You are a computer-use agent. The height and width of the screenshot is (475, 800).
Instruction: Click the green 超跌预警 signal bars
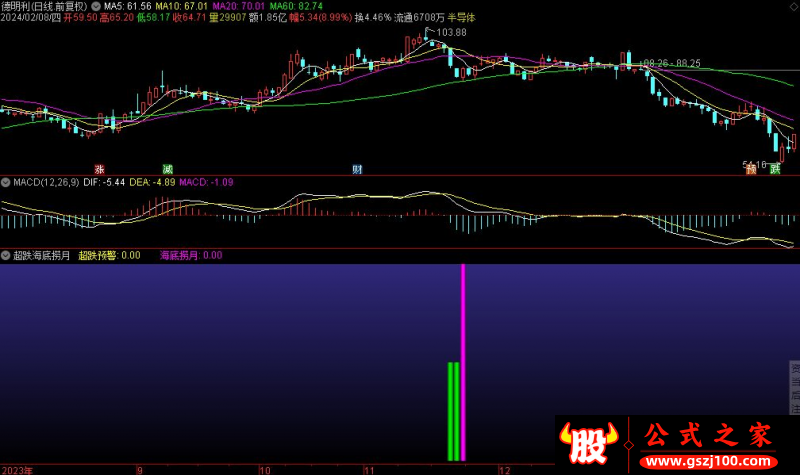coord(453,410)
